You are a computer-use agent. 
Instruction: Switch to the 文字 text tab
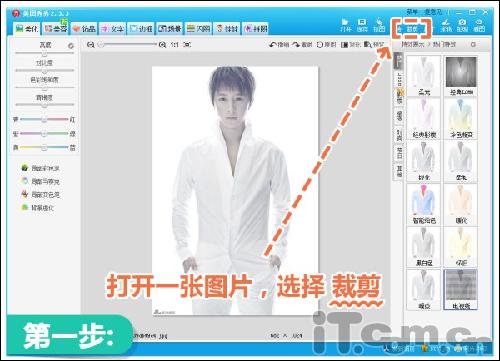click(112, 29)
